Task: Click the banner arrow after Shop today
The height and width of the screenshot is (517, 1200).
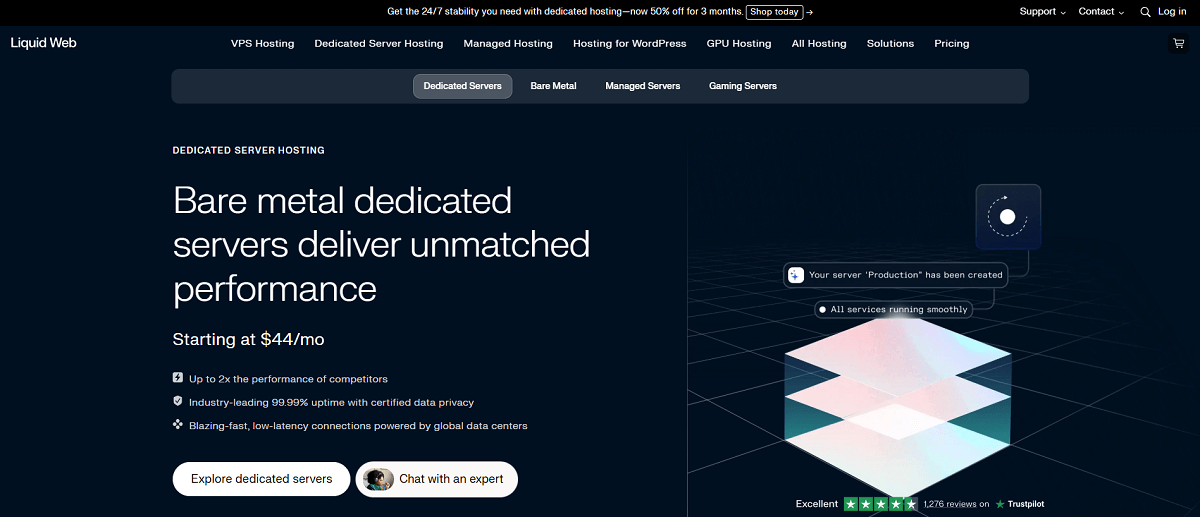Action: coord(809,12)
